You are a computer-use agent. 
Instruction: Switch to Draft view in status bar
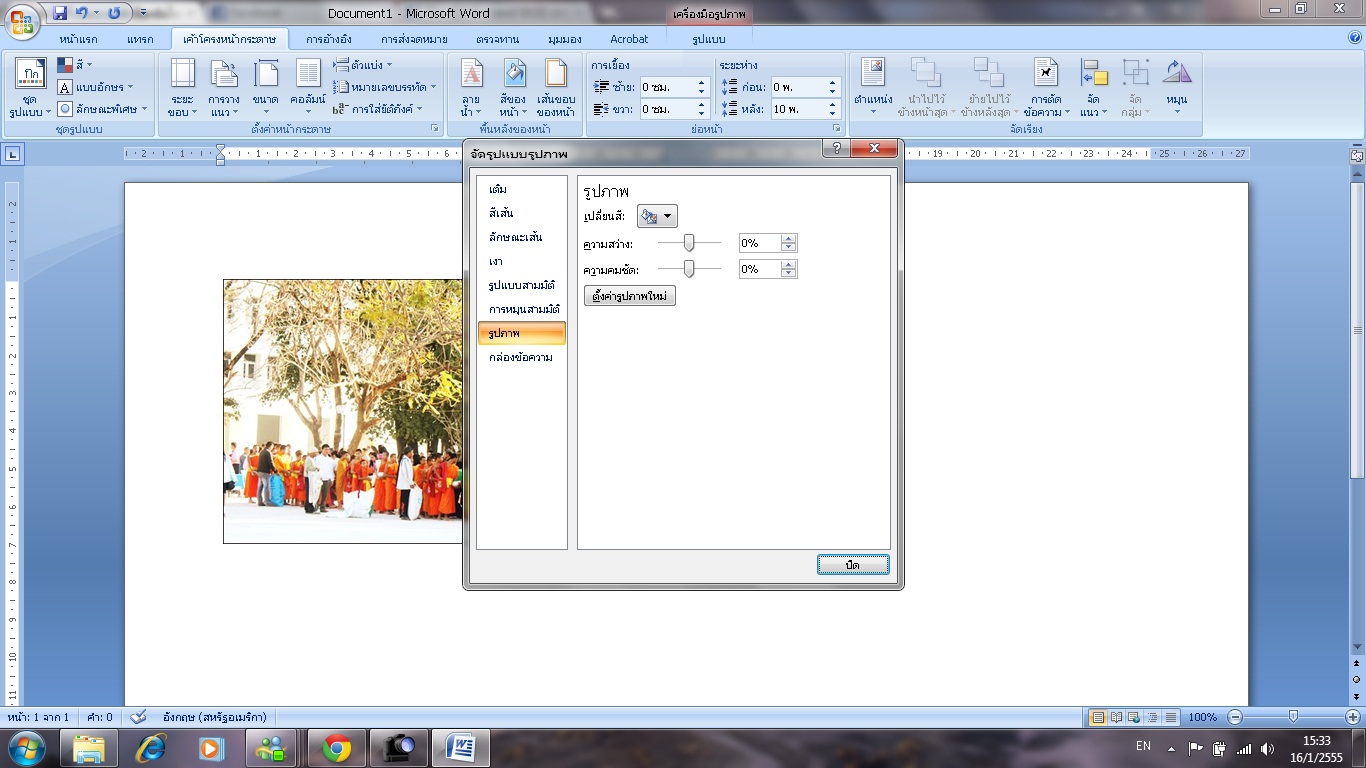tap(1170, 717)
